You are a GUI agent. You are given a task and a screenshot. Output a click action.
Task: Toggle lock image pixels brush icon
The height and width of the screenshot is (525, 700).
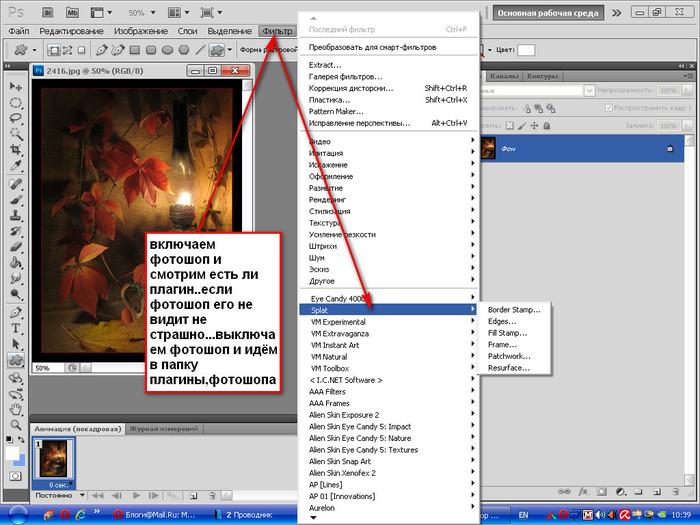point(522,126)
